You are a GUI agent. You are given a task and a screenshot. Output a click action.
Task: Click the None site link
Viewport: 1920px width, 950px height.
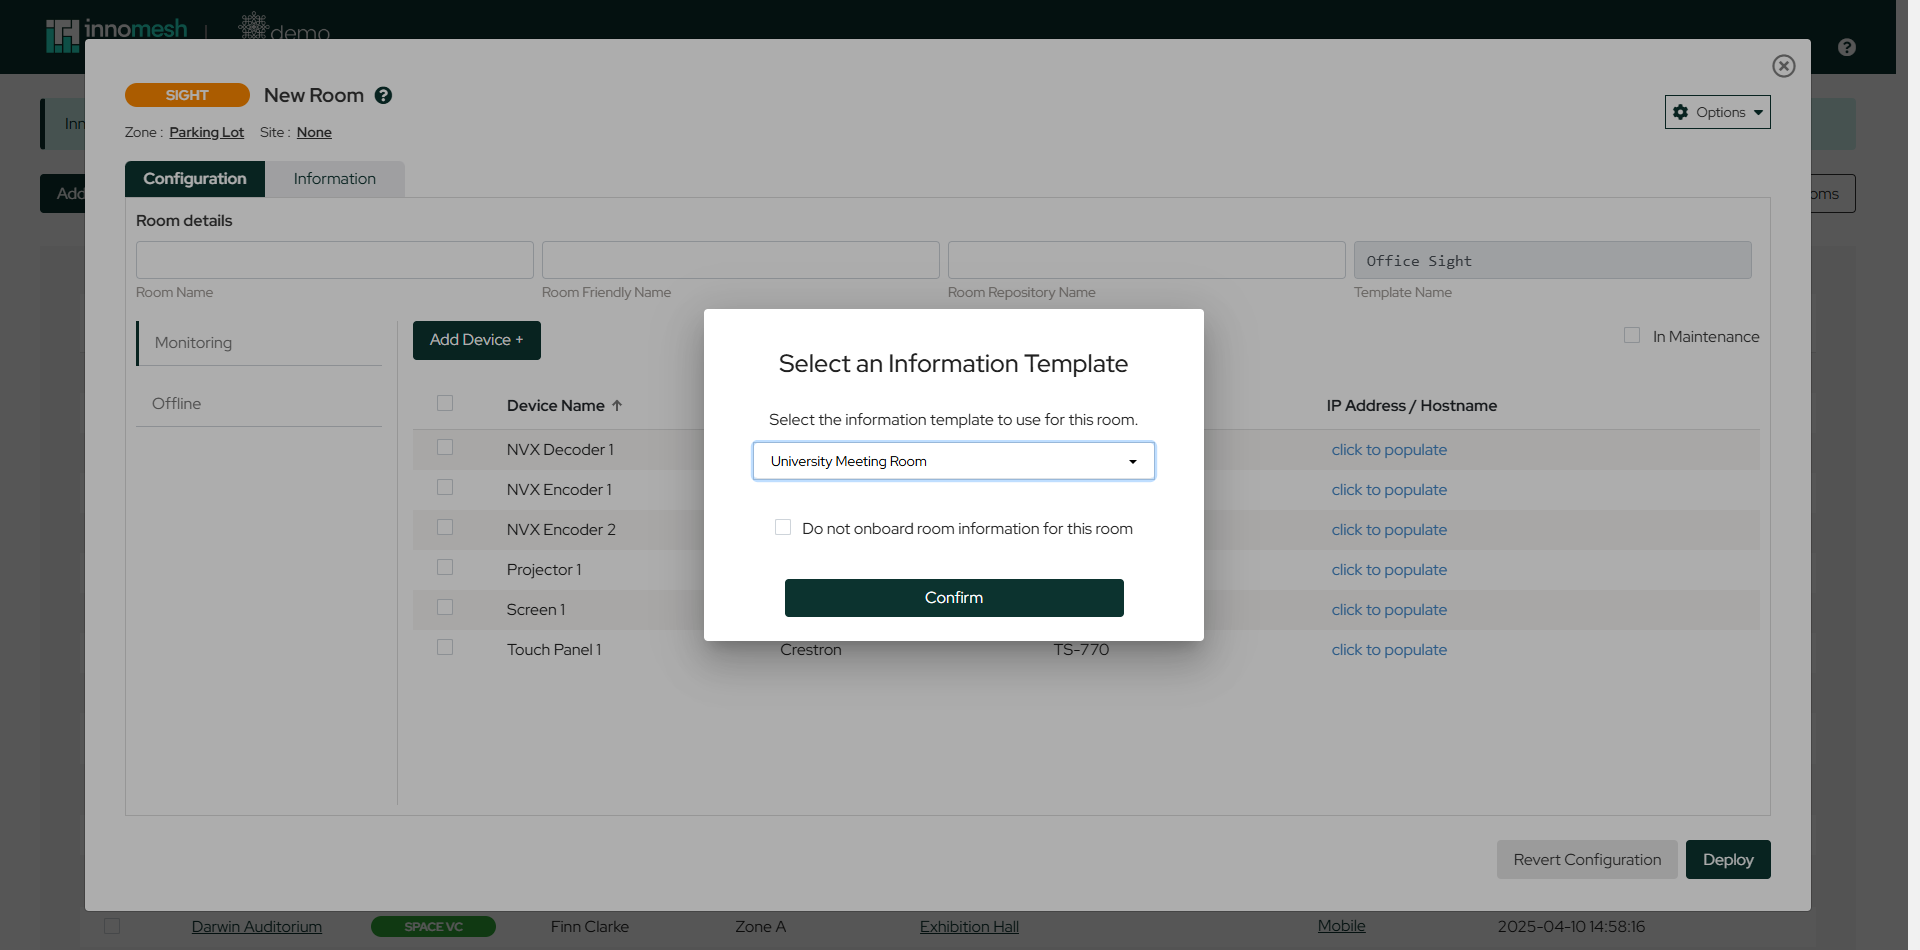tap(314, 132)
